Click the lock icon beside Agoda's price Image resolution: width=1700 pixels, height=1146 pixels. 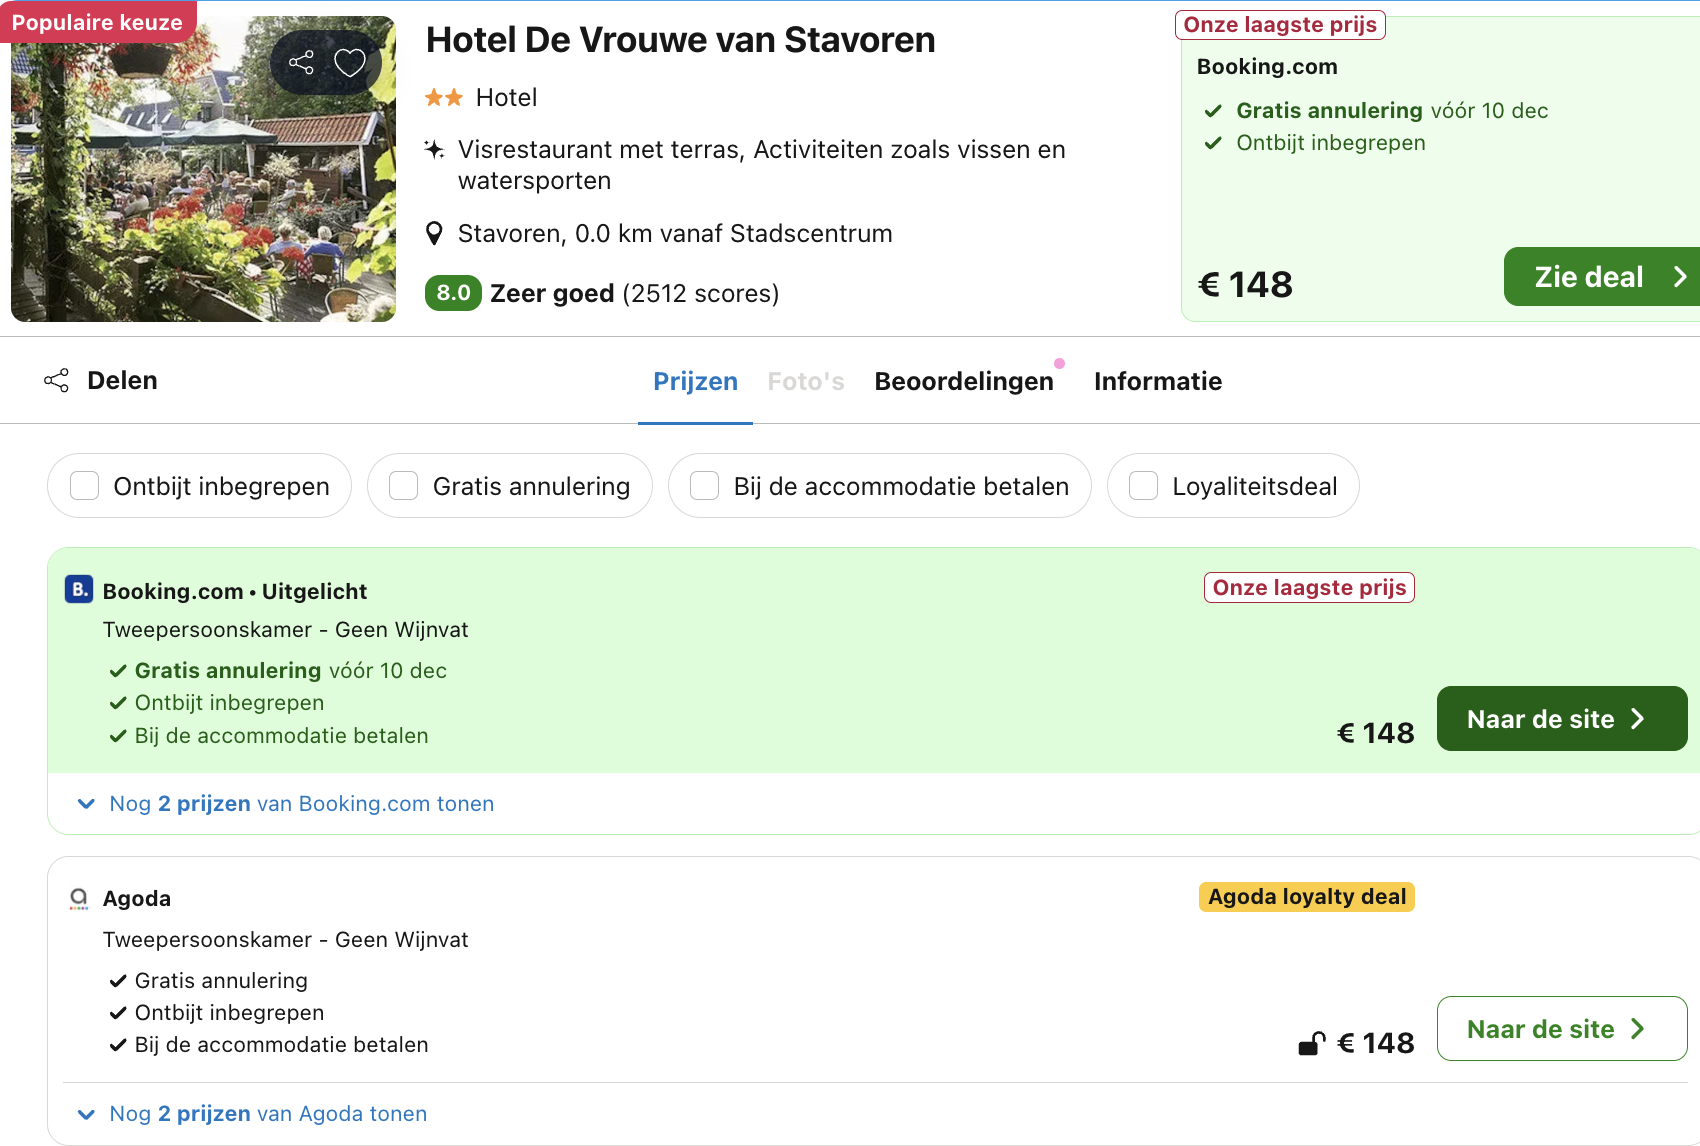[x=1312, y=1042]
